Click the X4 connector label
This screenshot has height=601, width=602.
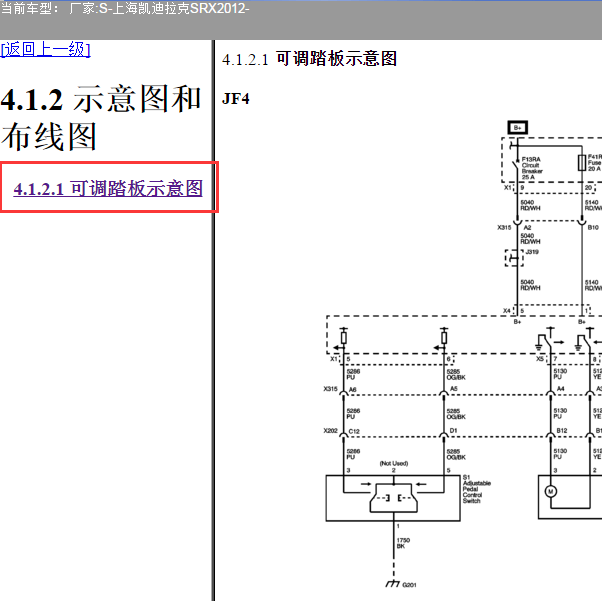click(x=507, y=310)
